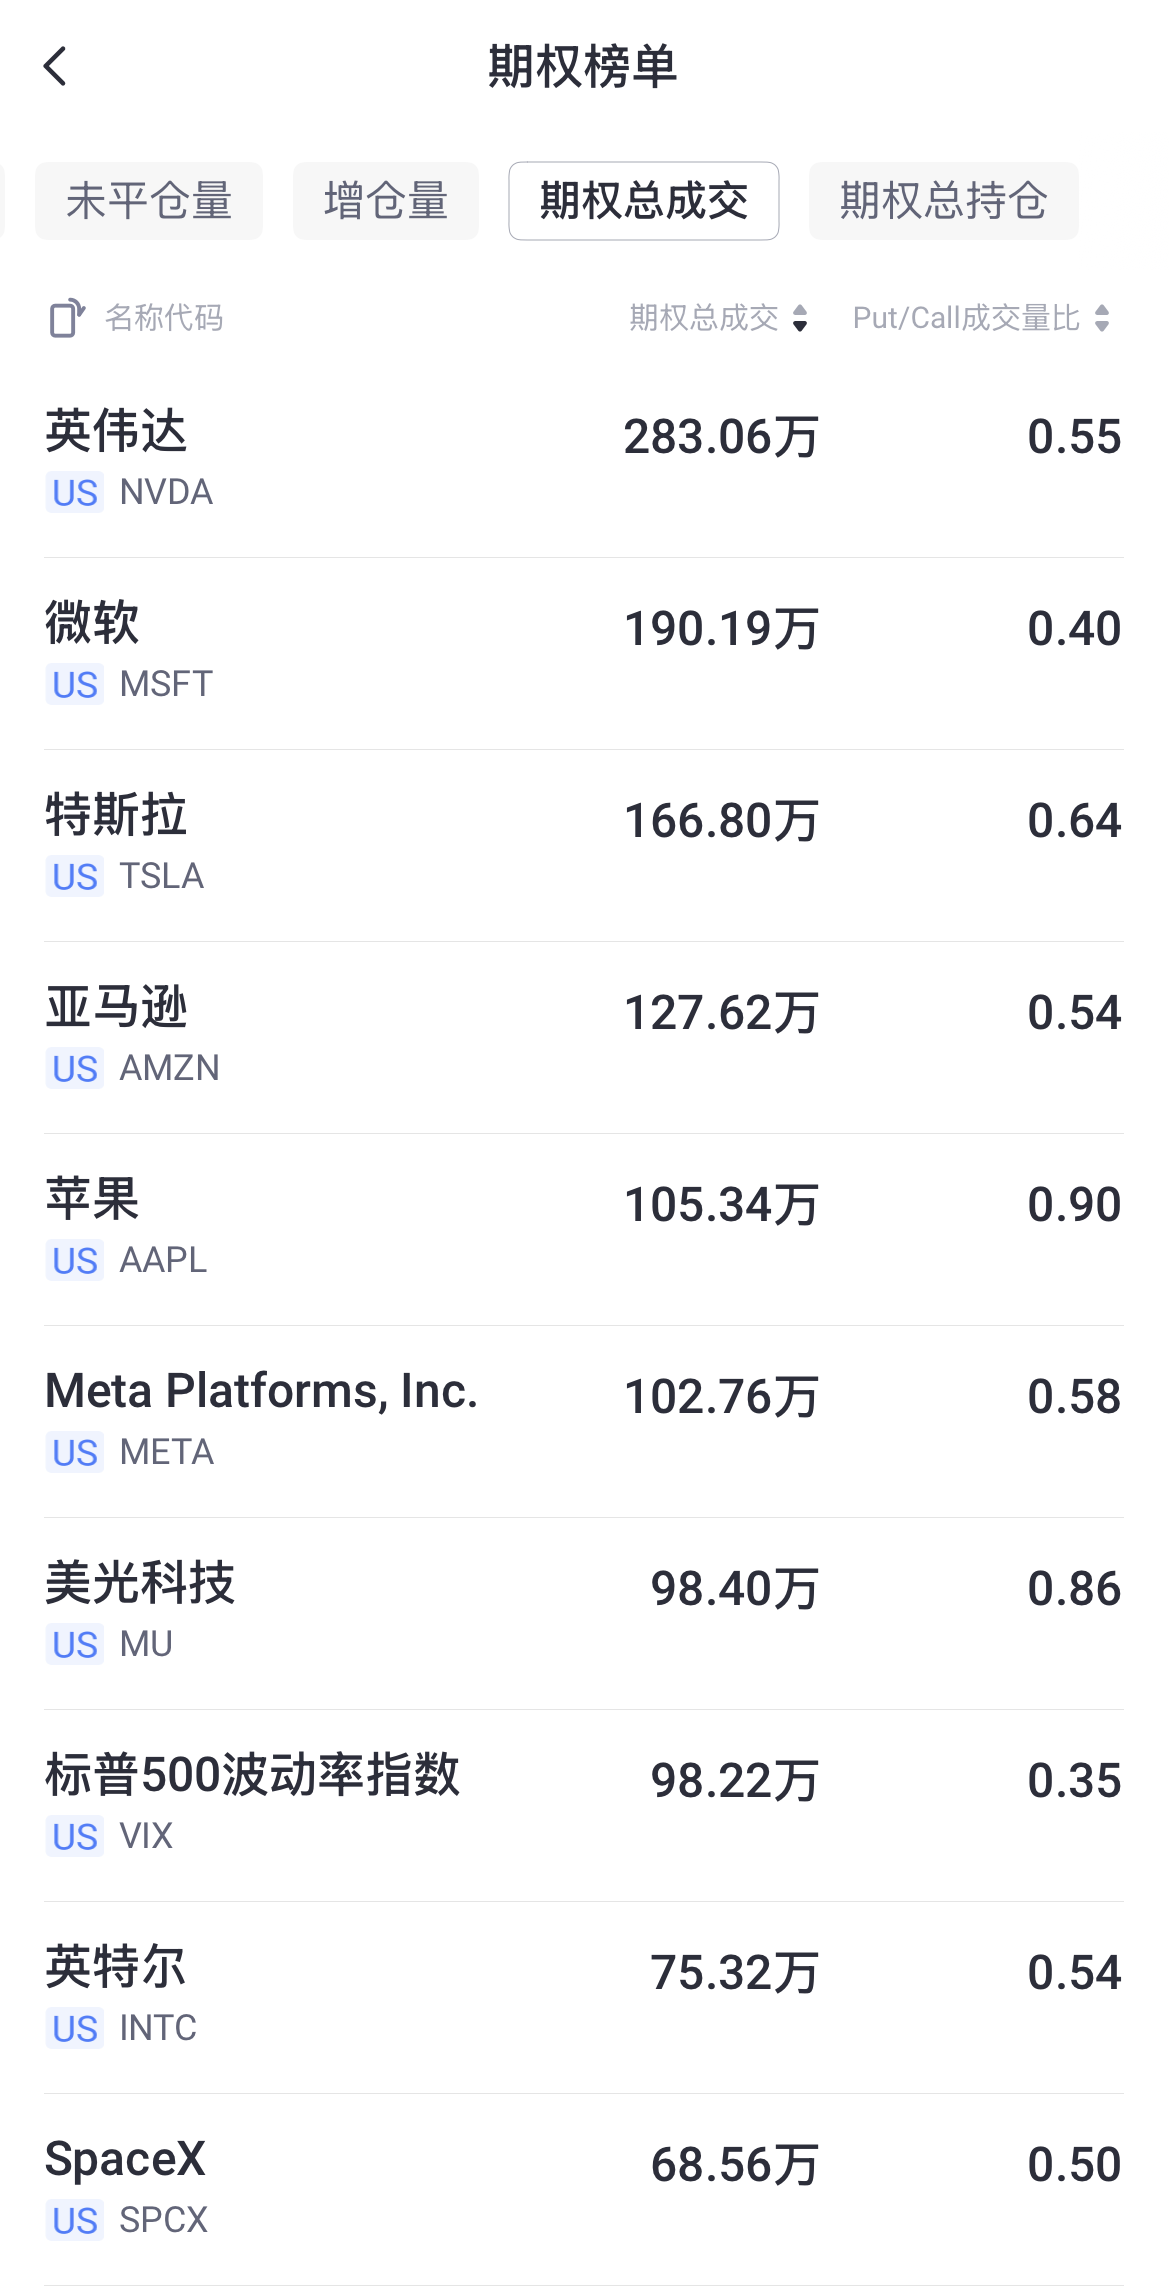Open the 英特尔 INTC entry

point(584,1998)
